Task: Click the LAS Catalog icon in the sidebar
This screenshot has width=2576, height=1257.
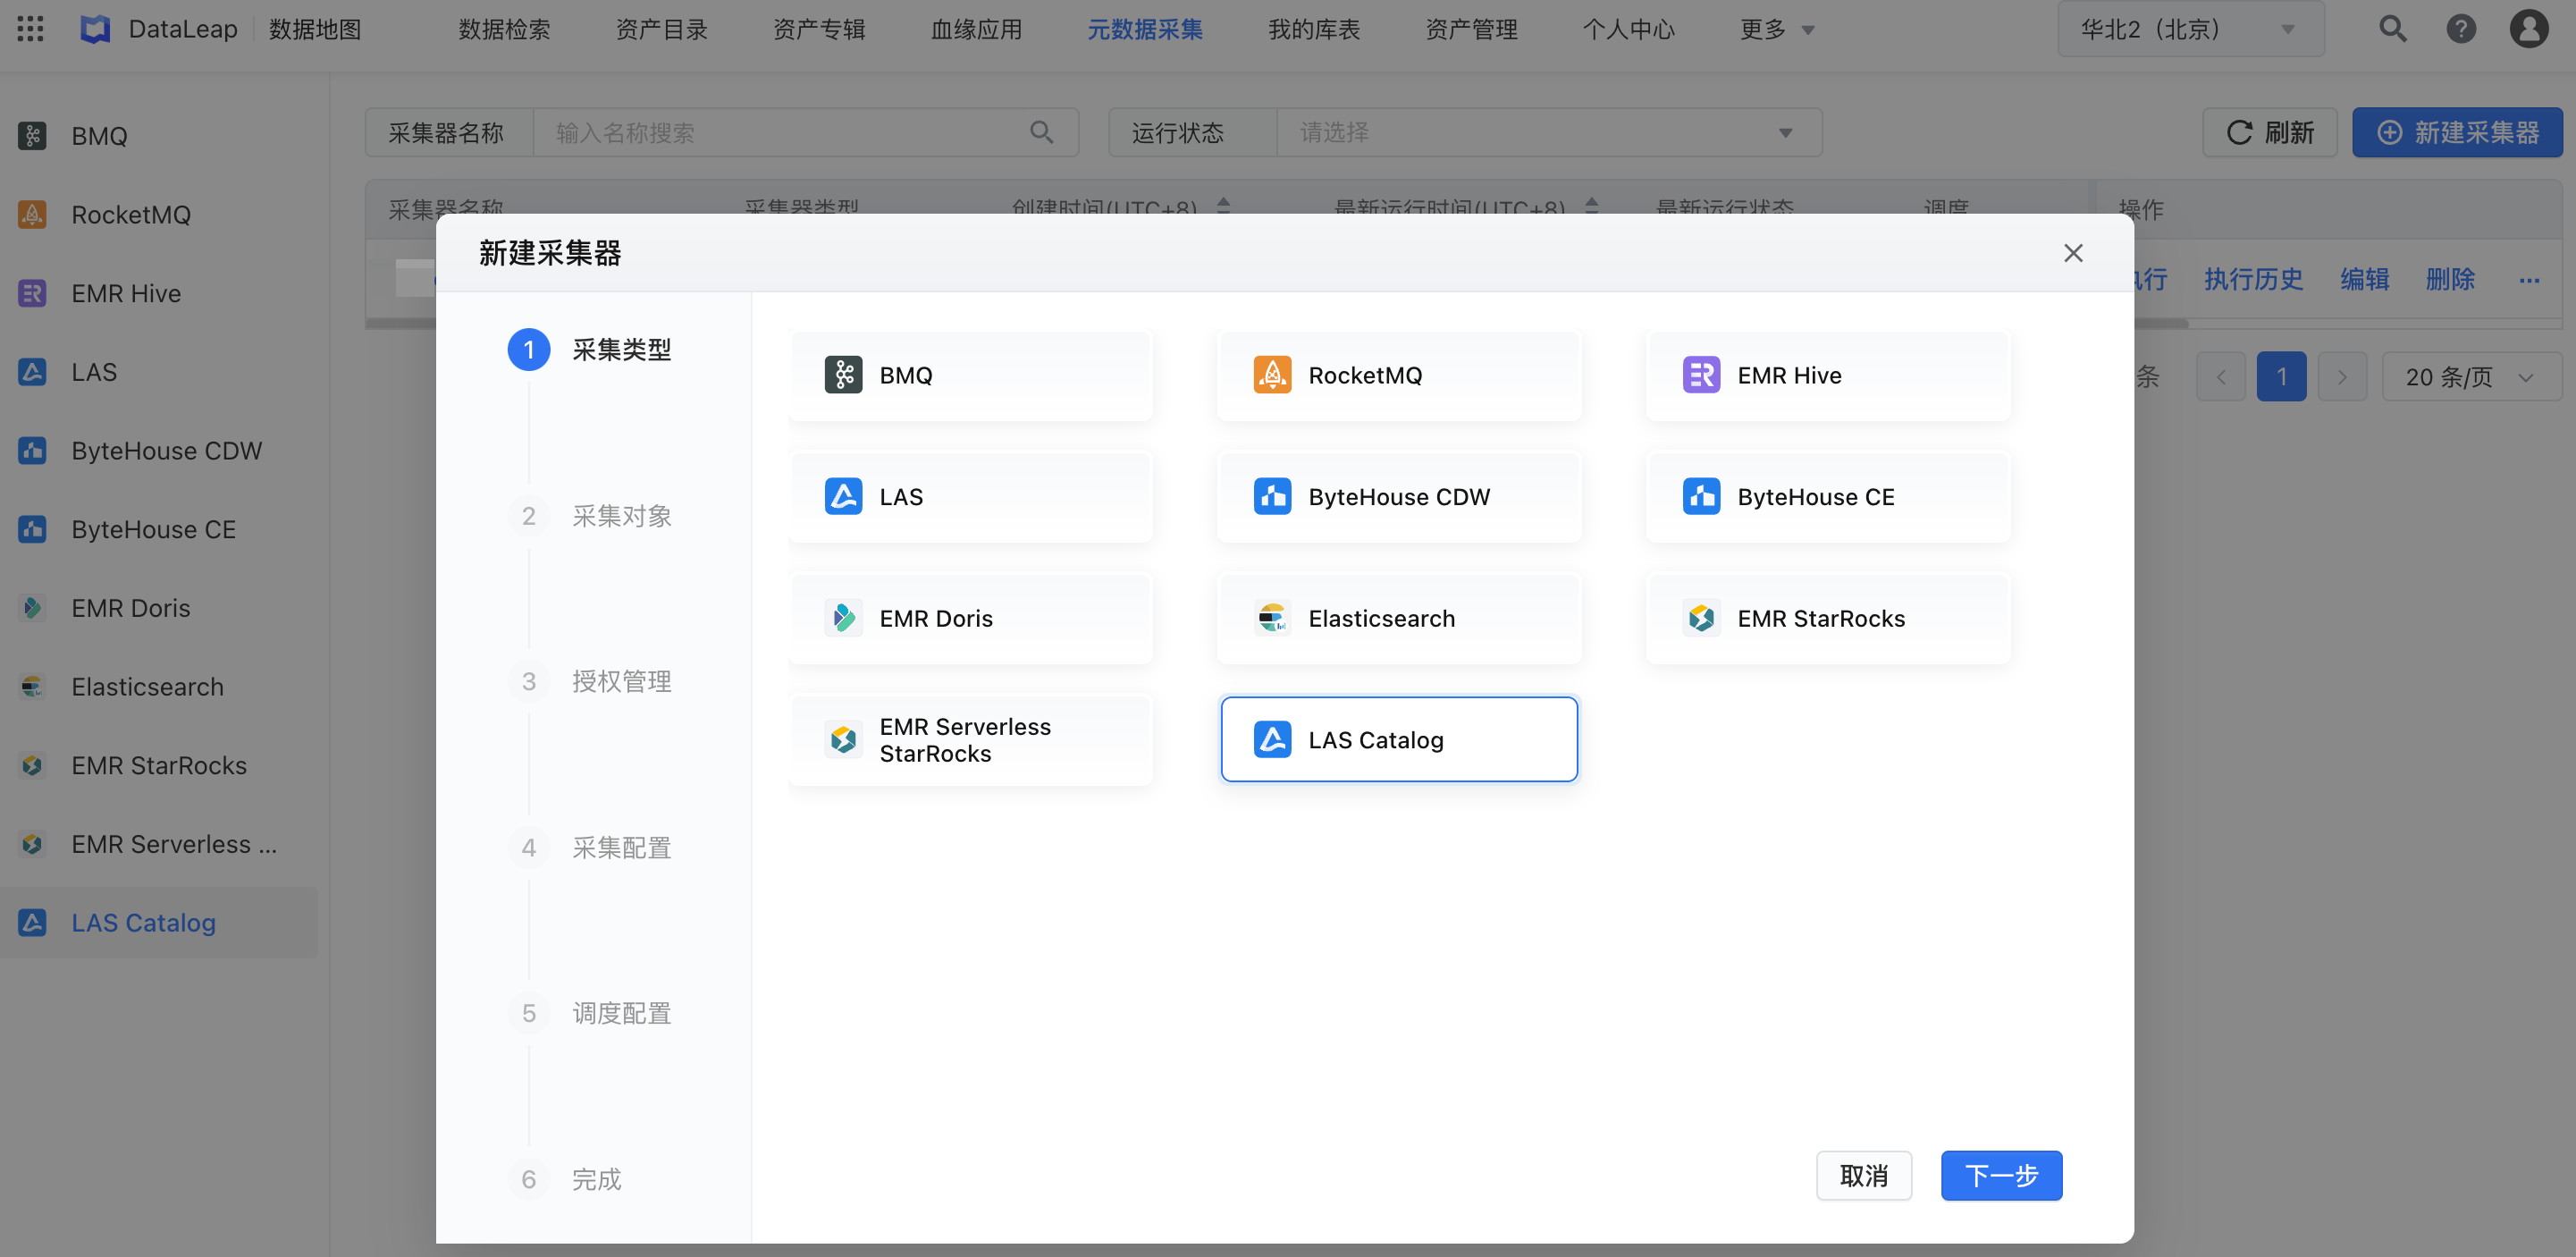Action: coord(32,922)
